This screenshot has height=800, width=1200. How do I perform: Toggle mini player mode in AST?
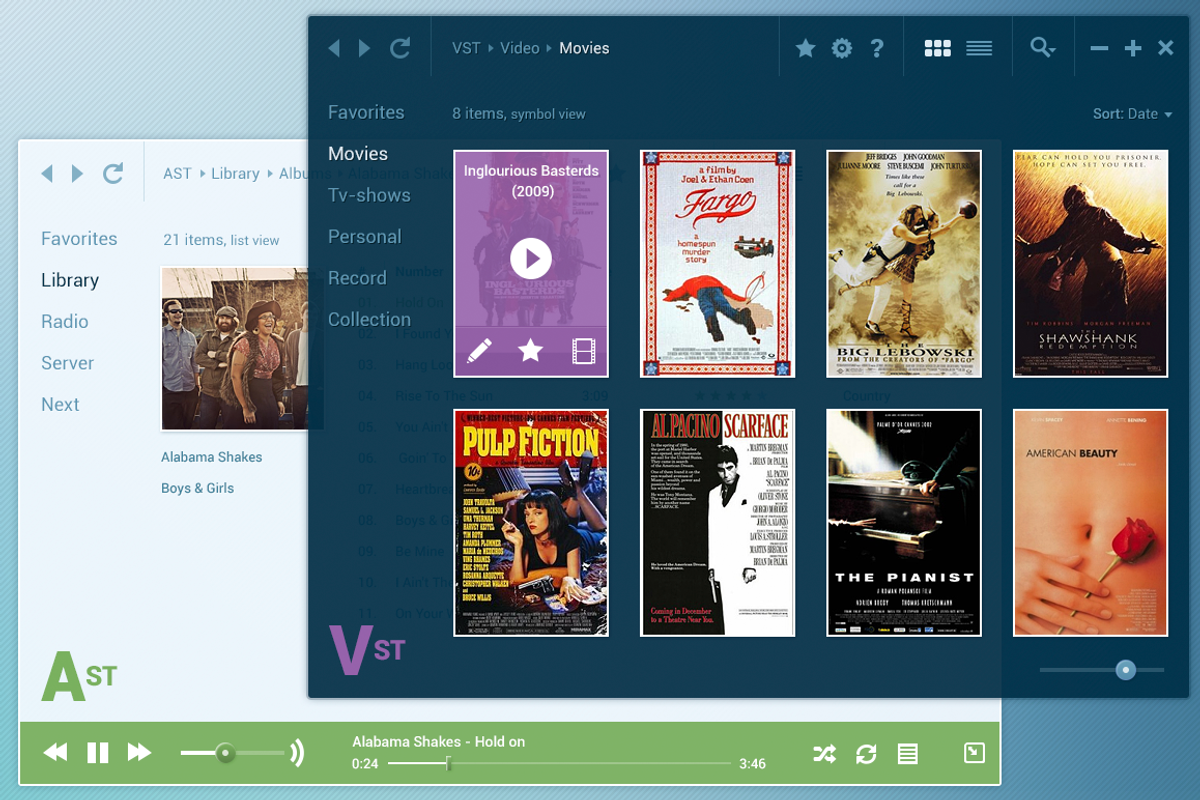(974, 753)
